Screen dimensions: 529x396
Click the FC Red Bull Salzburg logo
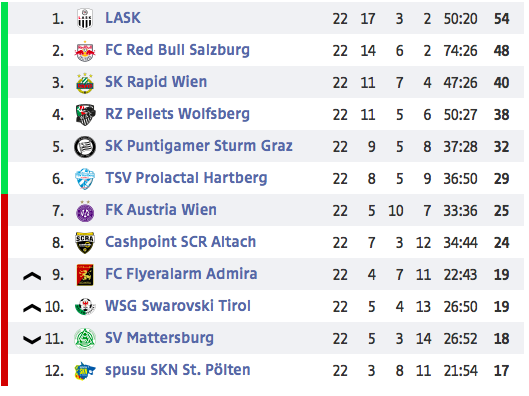[x=85, y=51]
